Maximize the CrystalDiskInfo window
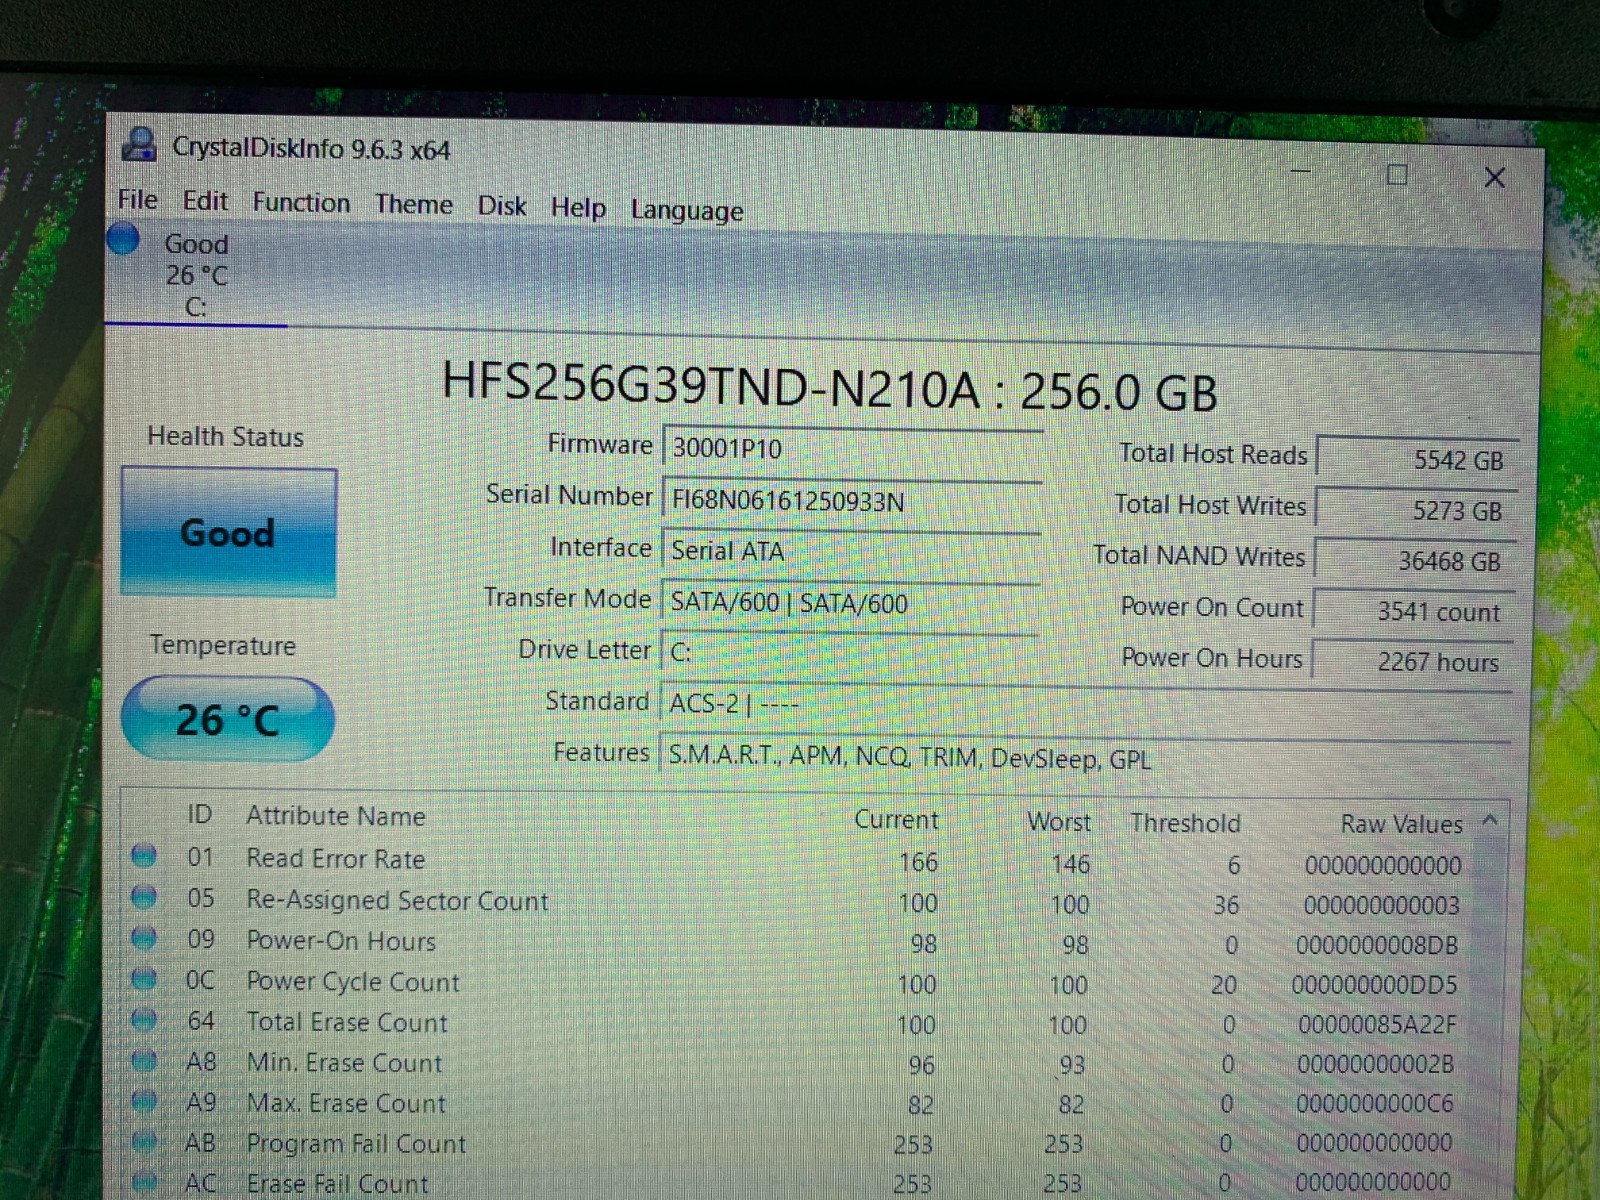 click(1397, 175)
